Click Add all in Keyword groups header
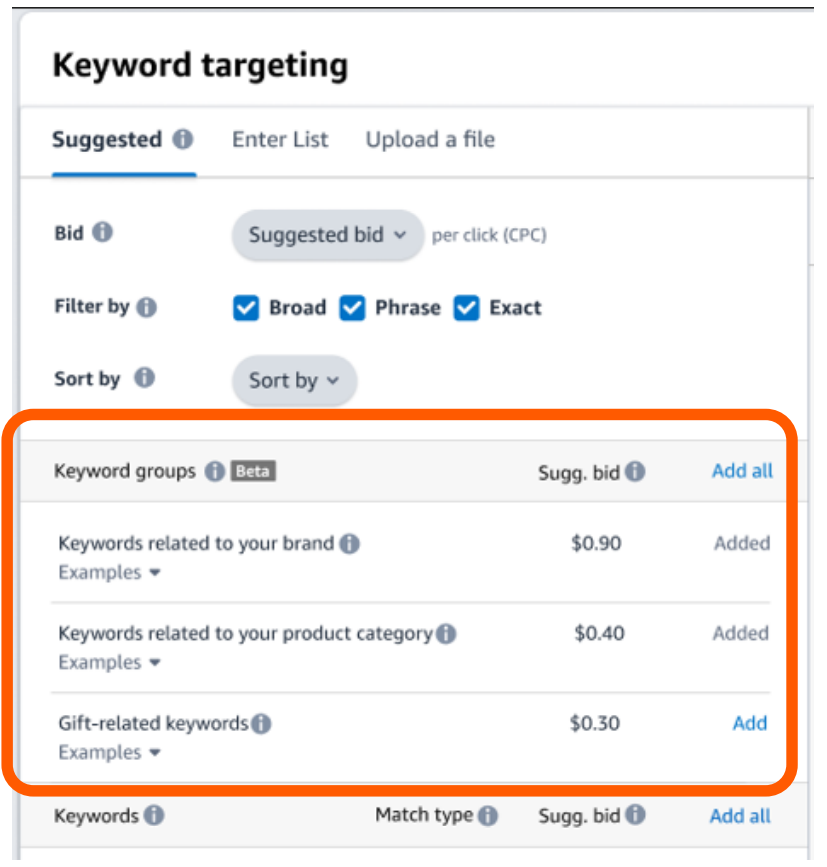This screenshot has width=827, height=867. pos(742,471)
